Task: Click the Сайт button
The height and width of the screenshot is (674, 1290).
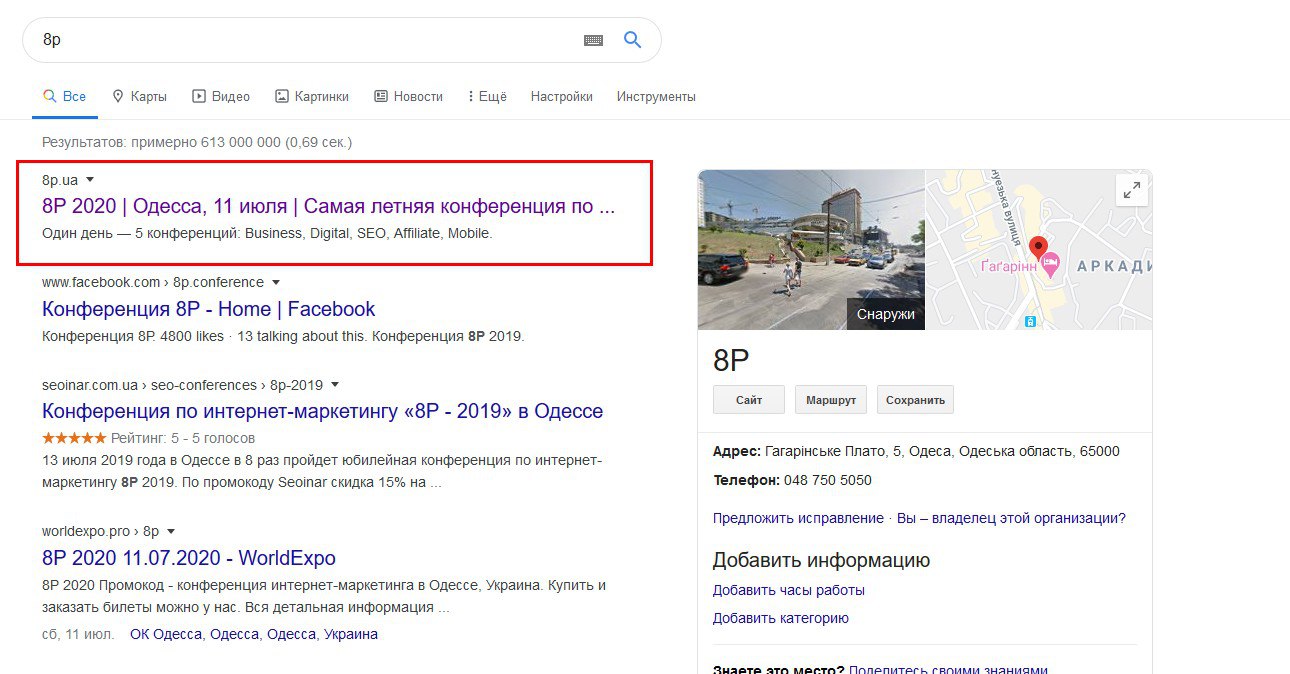Action: tap(749, 400)
